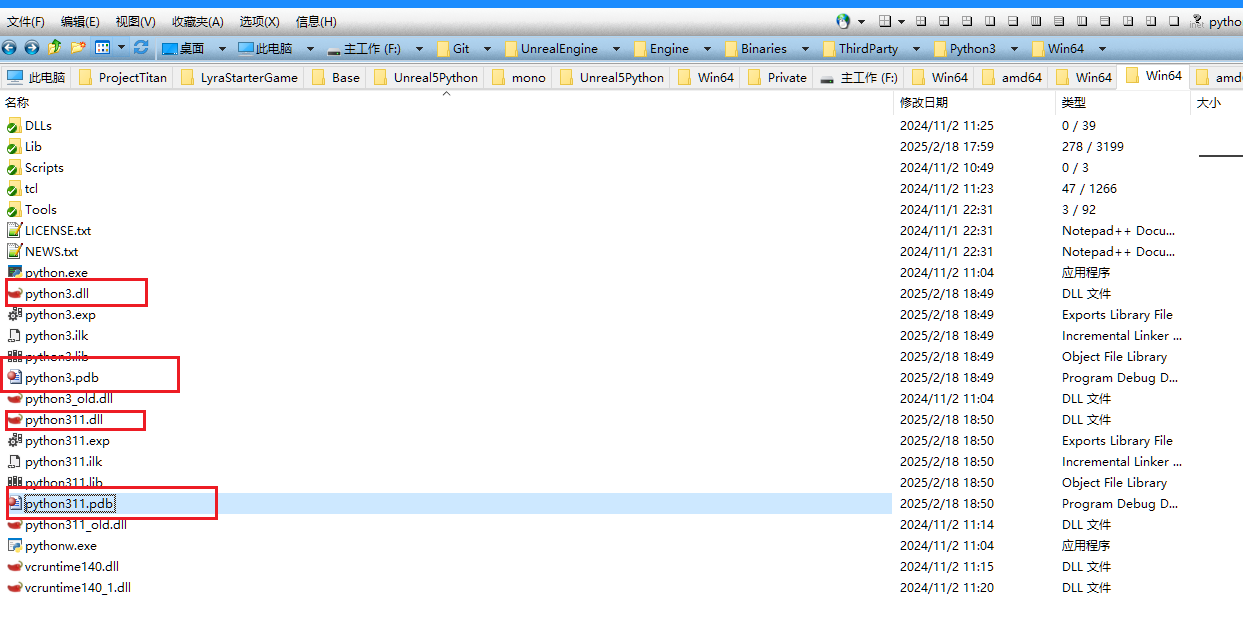Select the LICENSE.txt file
Image resolution: width=1243 pixels, height=619 pixels.
click(57, 230)
